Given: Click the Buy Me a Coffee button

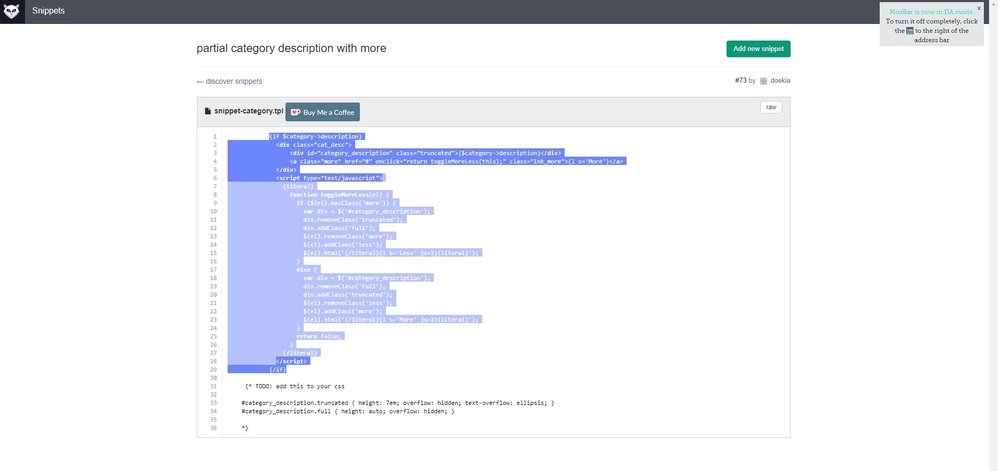Looking at the screenshot, I should click(x=323, y=112).
